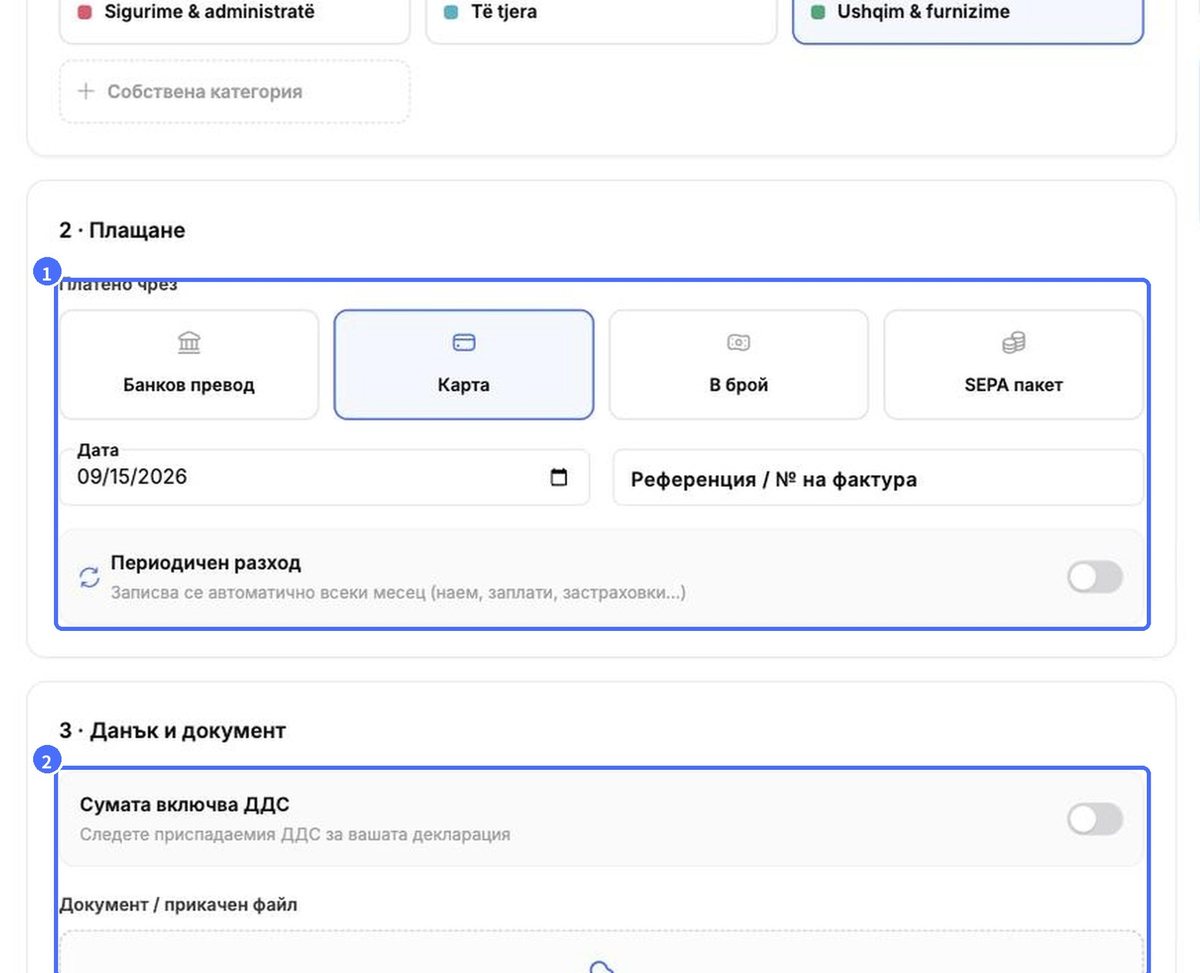Enable the Сумата включва ДДС toggle
Viewport: 1200px width, 973px height.
[x=1095, y=820]
